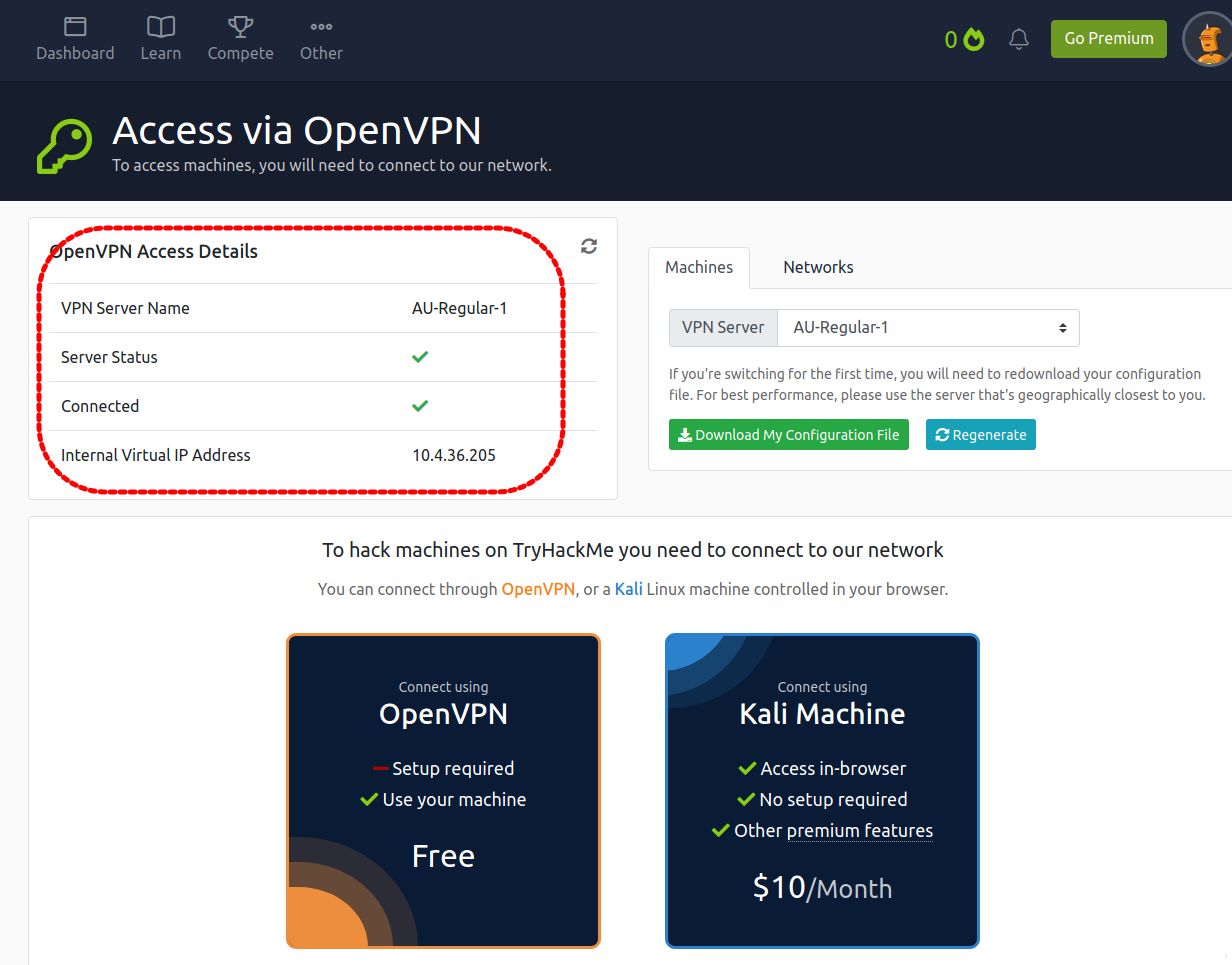This screenshot has width=1232, height=965.
Task: Click the IP address 10.4.36.205
Action: click(x=454, y=455)
